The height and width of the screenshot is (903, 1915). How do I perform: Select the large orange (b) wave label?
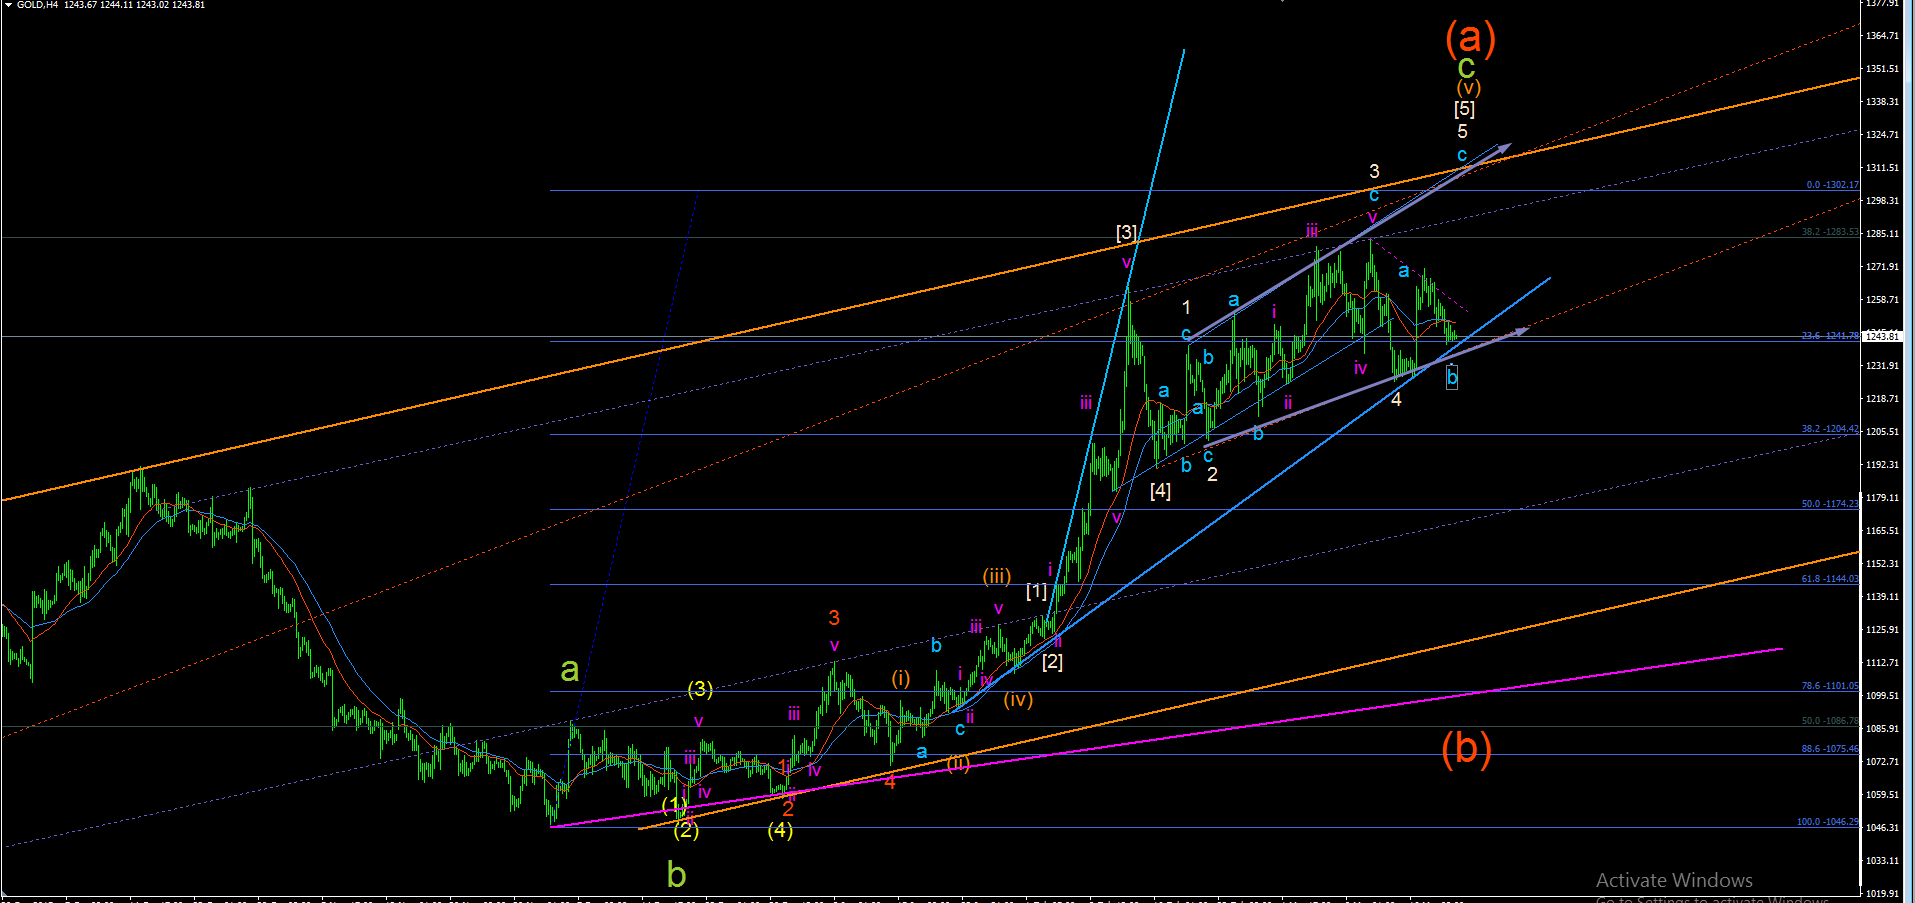[1466, 748]
